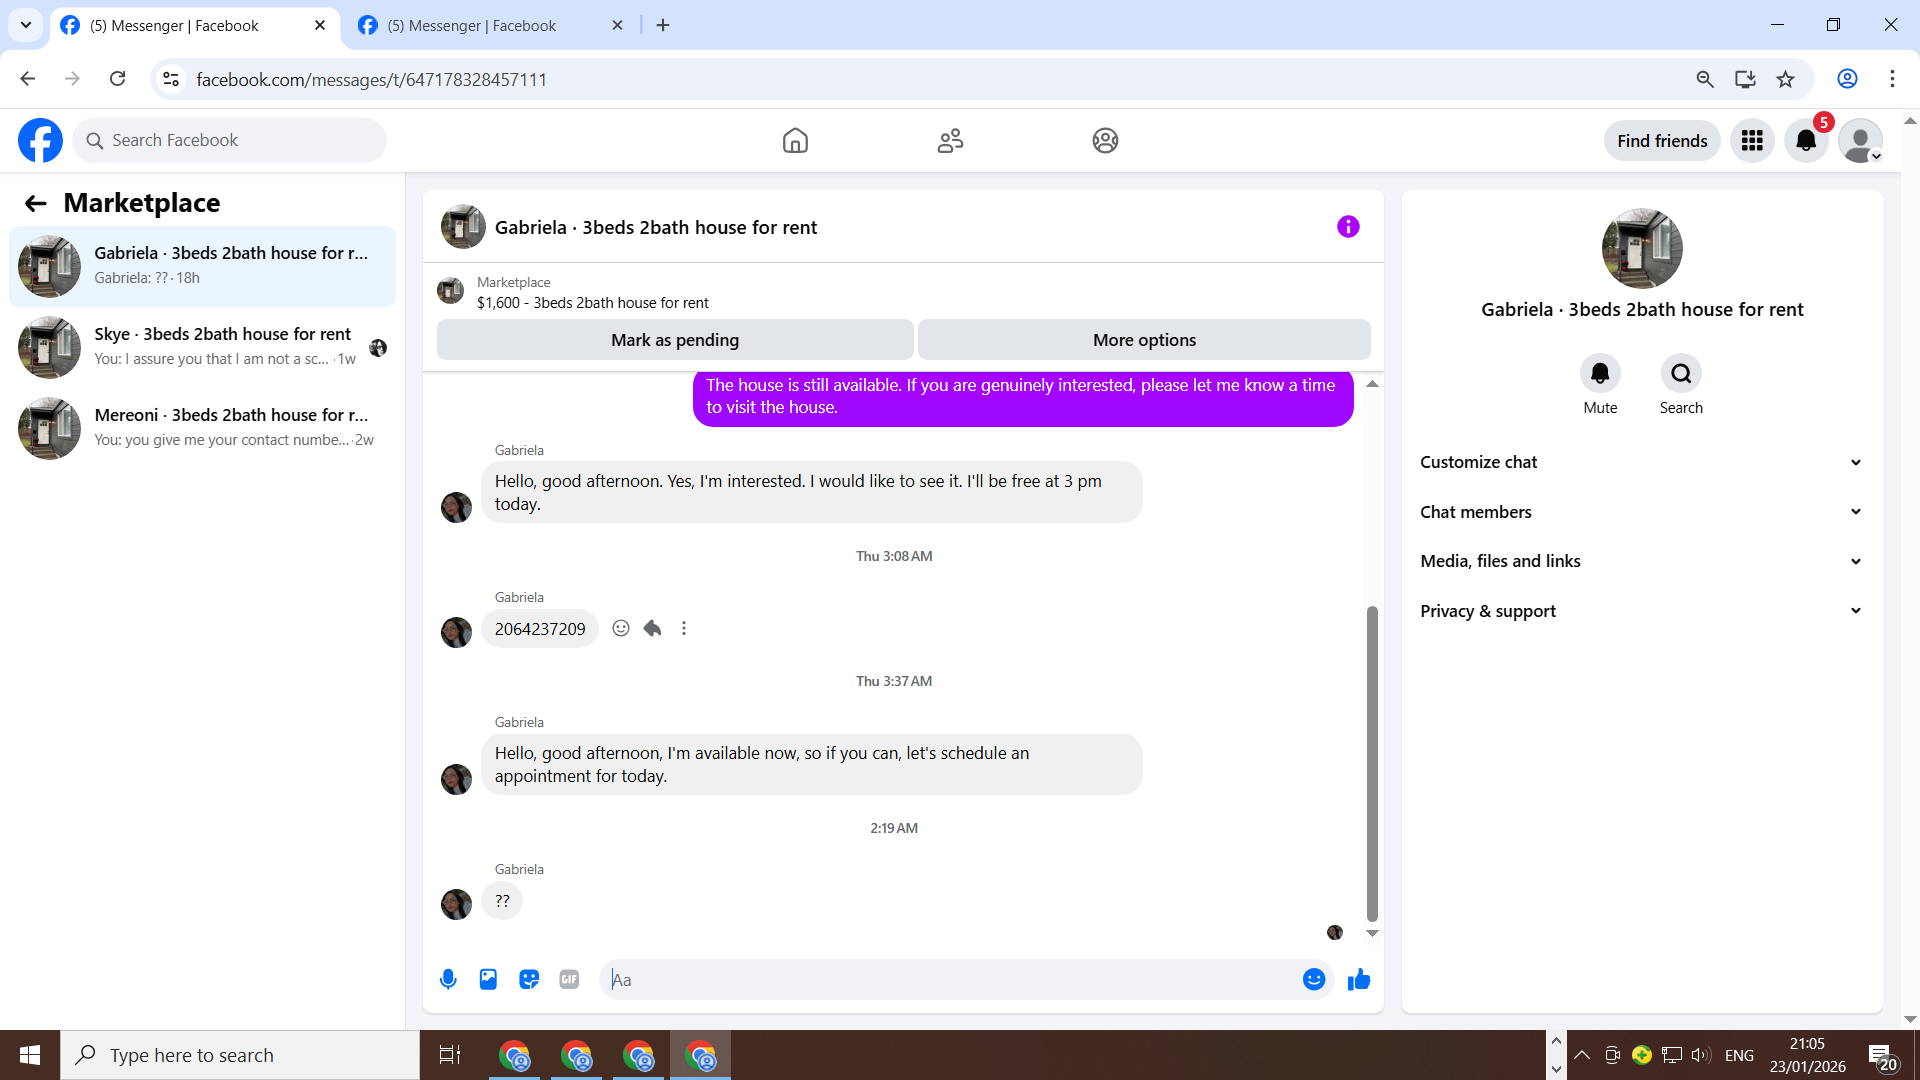Open the GIF picker
The width and height of the screenshot is (1920, 1080).
[x=569, y=980]
